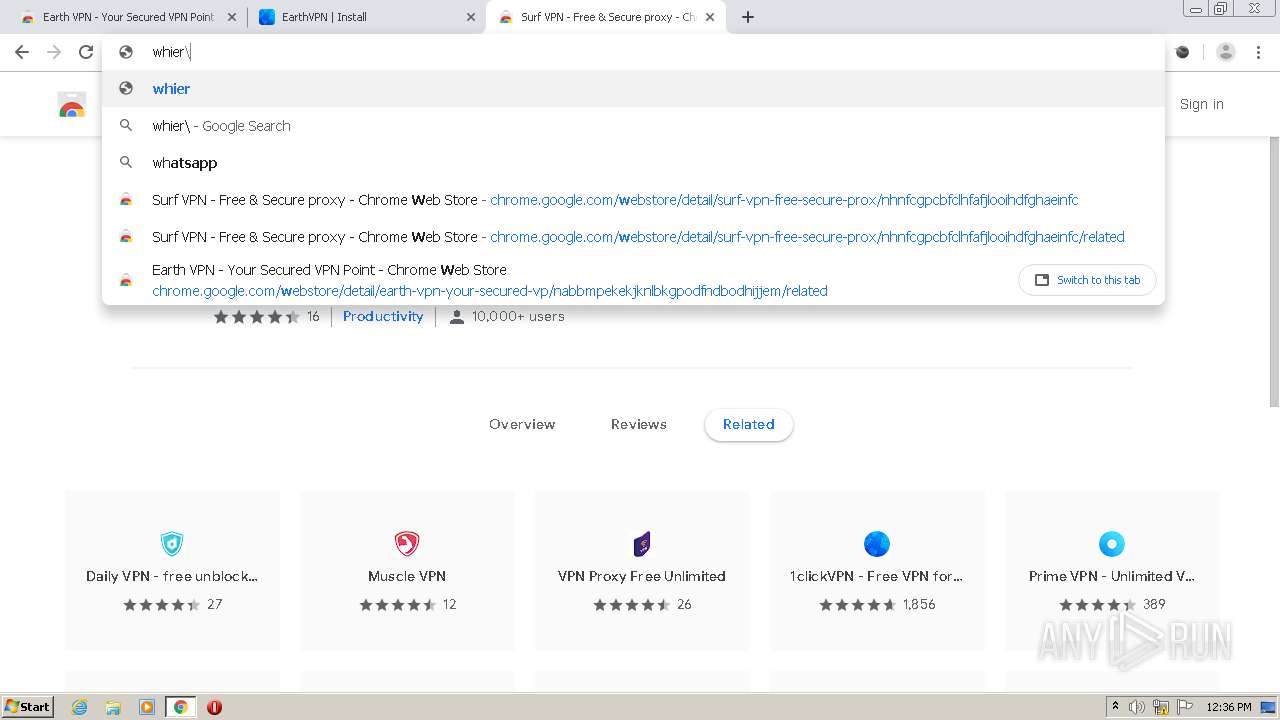This screenshot has width=1280, height=720.
Task: Select the Surf VPN Chrome Web Store tab
Action: pos(605,17)
